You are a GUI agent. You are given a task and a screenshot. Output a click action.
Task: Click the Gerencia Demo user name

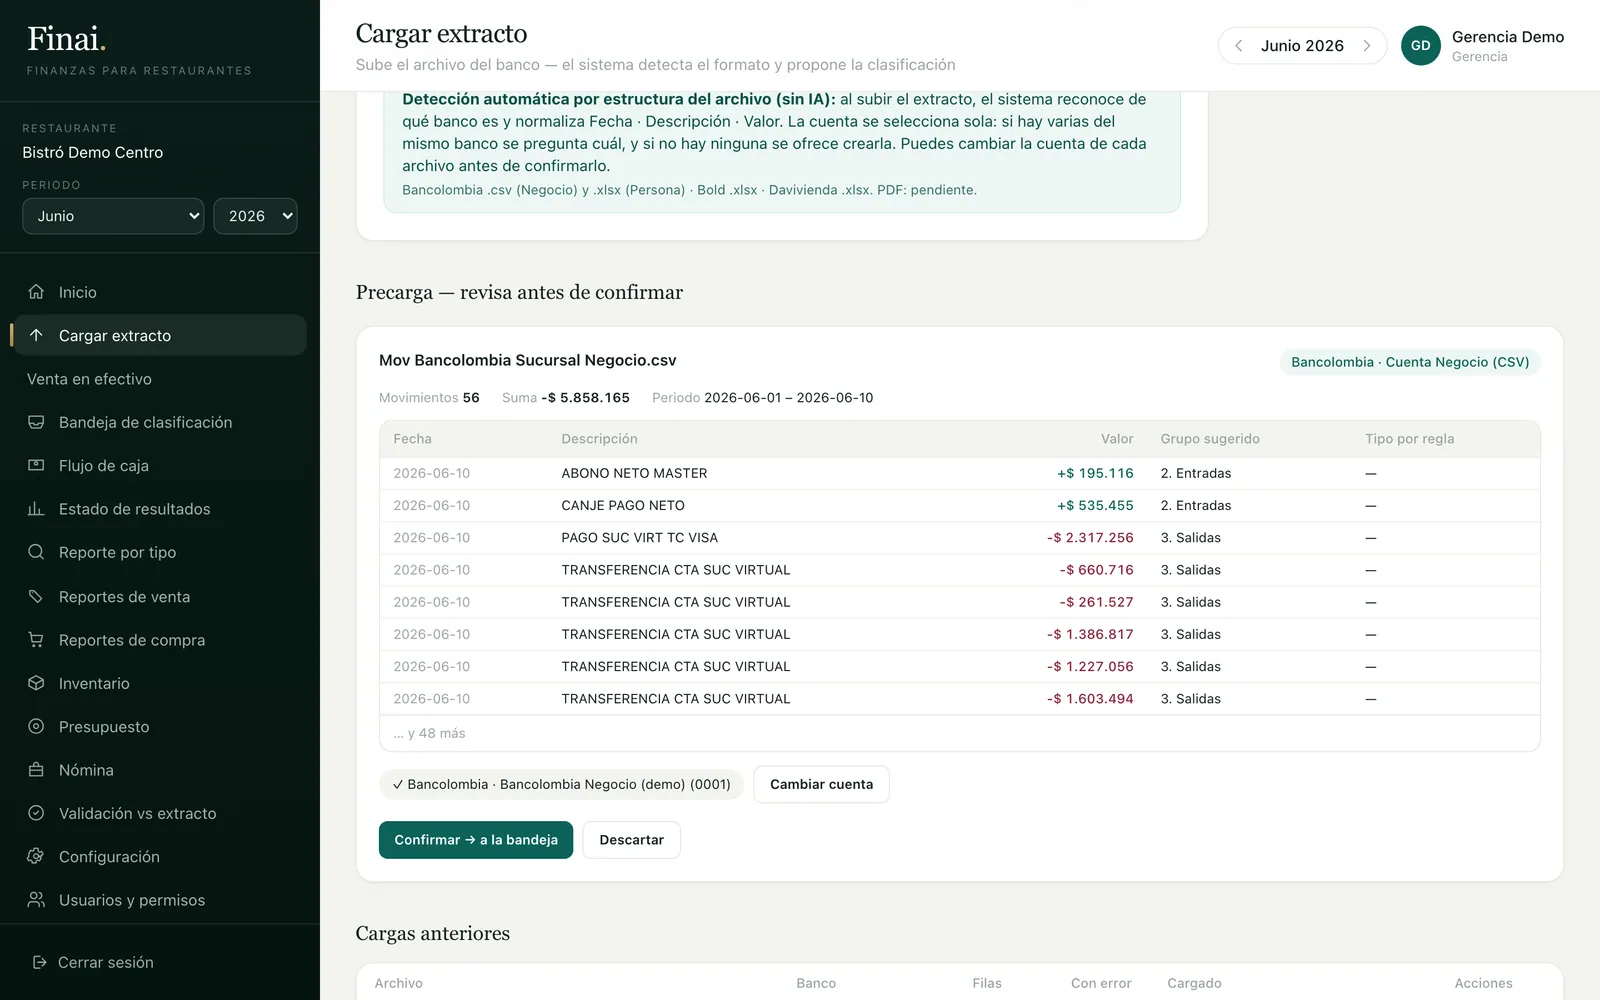(x=1507, y=37)
